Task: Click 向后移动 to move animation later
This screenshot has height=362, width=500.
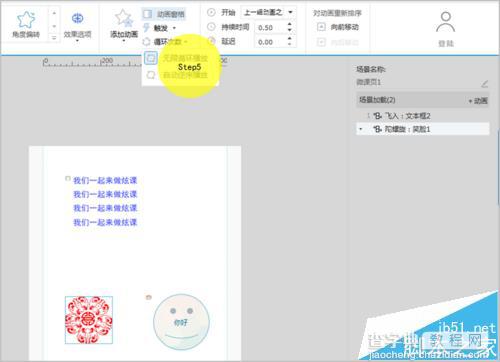Action: (x=338, y=42)
